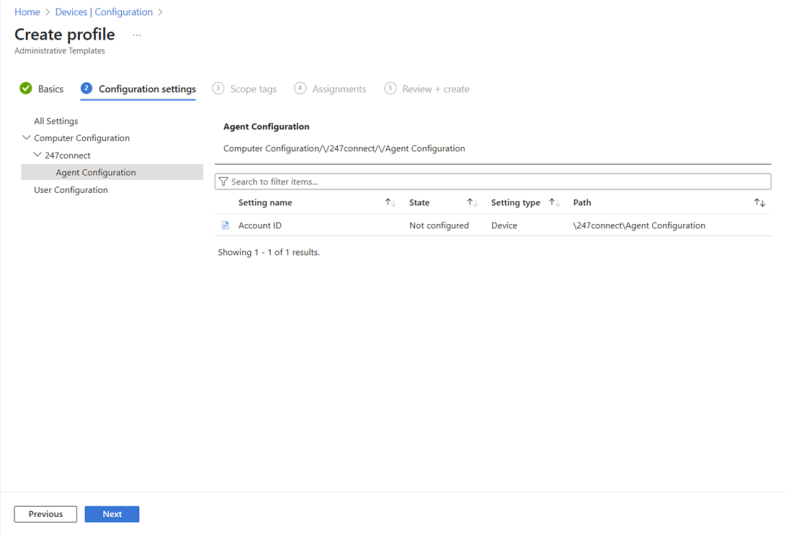Click the Previous button
The width and height of the screenshot is (786, 535).
(x=46, y=514)
